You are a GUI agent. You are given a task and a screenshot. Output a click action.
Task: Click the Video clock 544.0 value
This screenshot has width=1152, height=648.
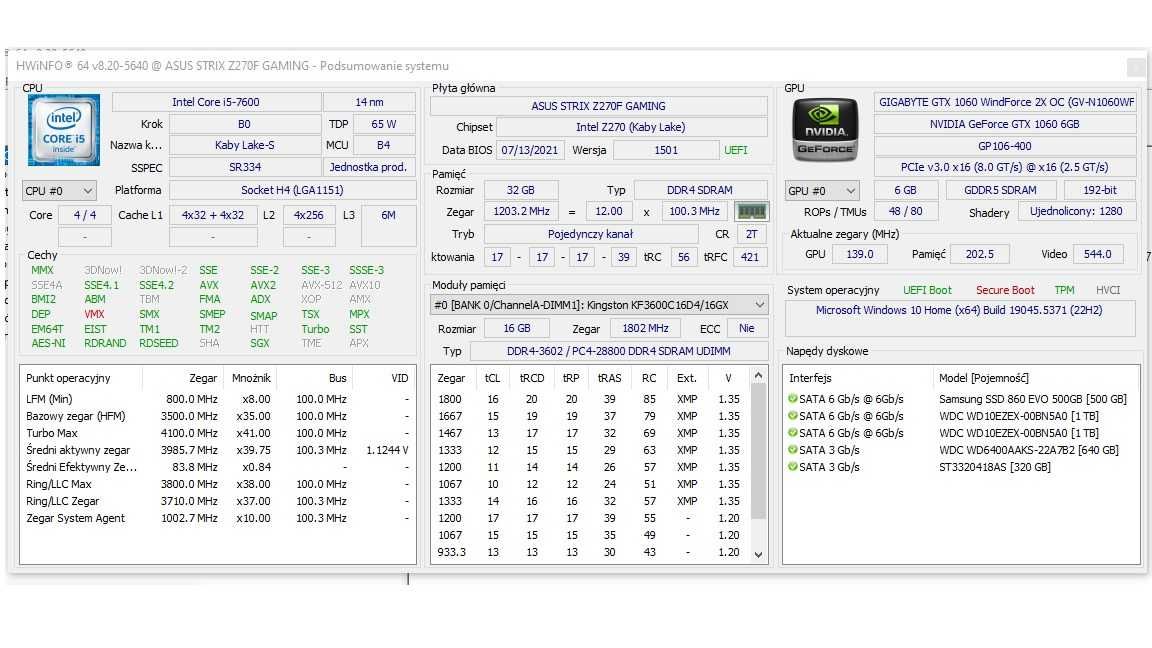1098,253
